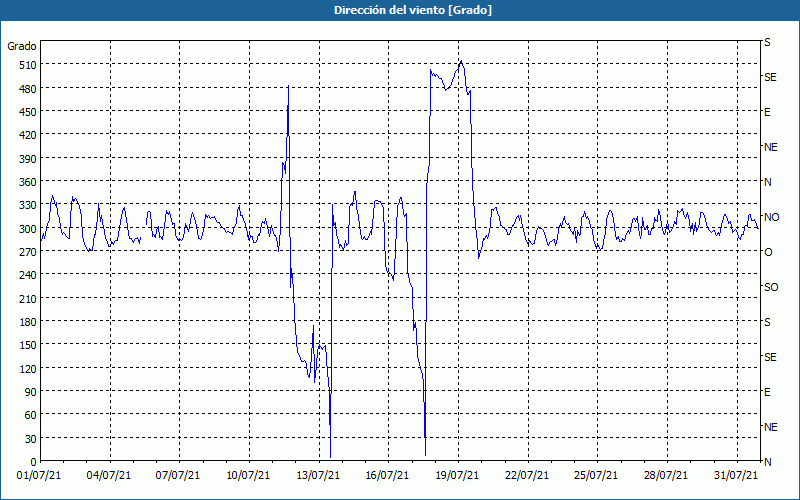
Task: Select the 16/07/21 date tick label
Action: pos(387,476)
